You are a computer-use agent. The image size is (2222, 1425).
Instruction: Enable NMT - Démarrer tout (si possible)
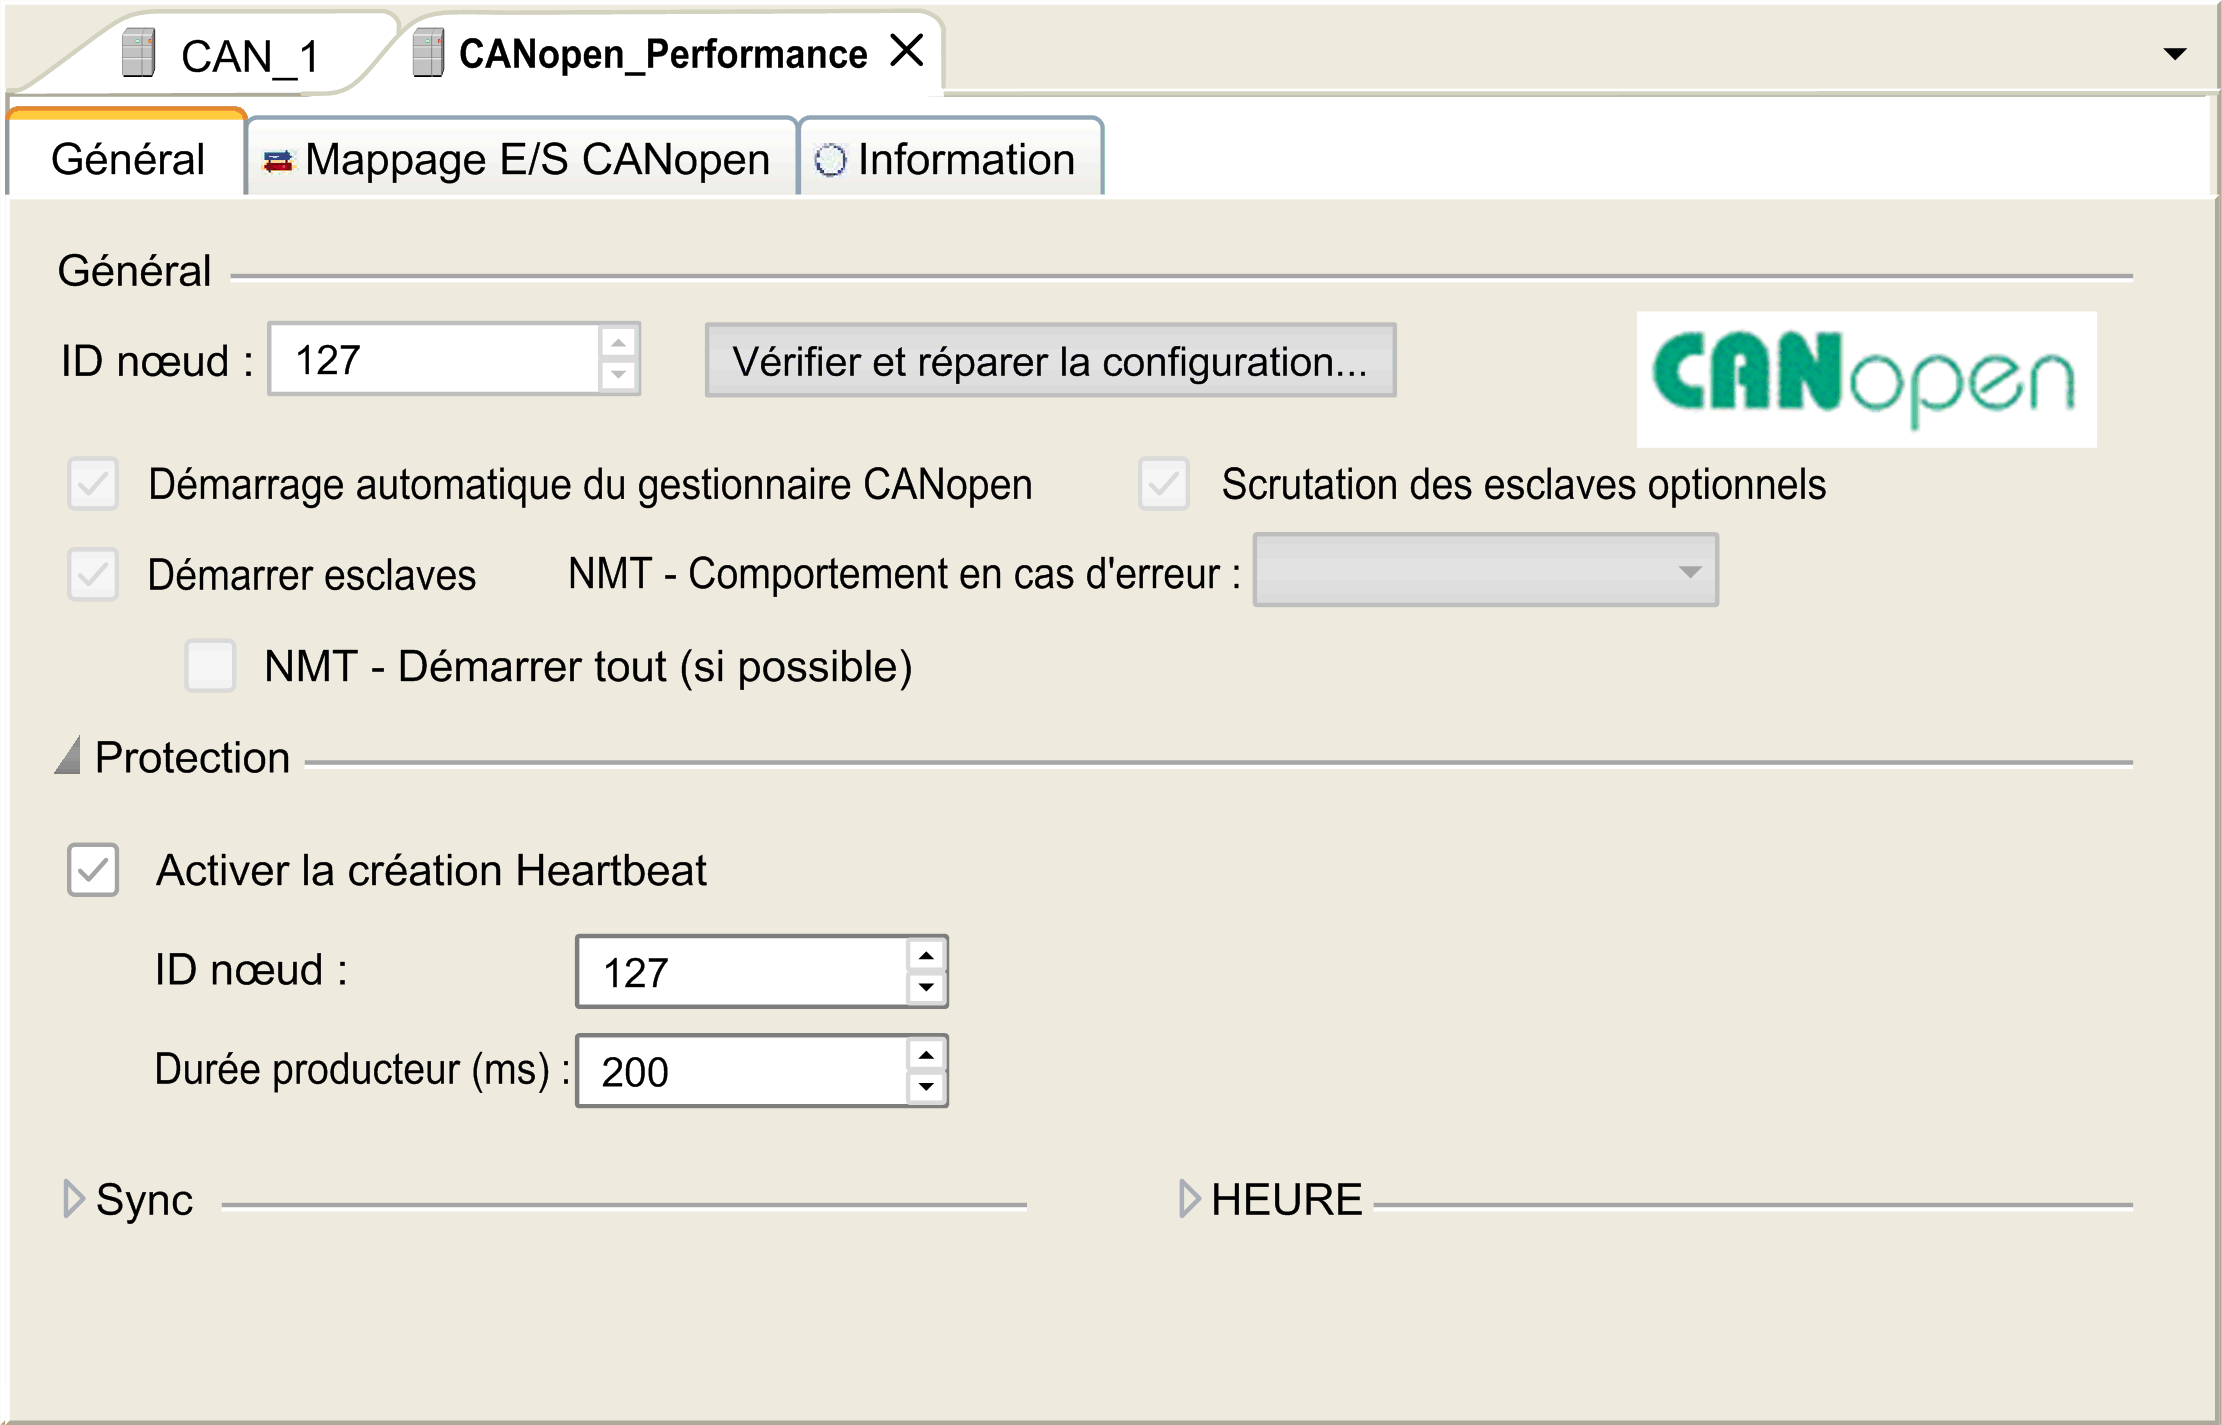coord(210,667)
